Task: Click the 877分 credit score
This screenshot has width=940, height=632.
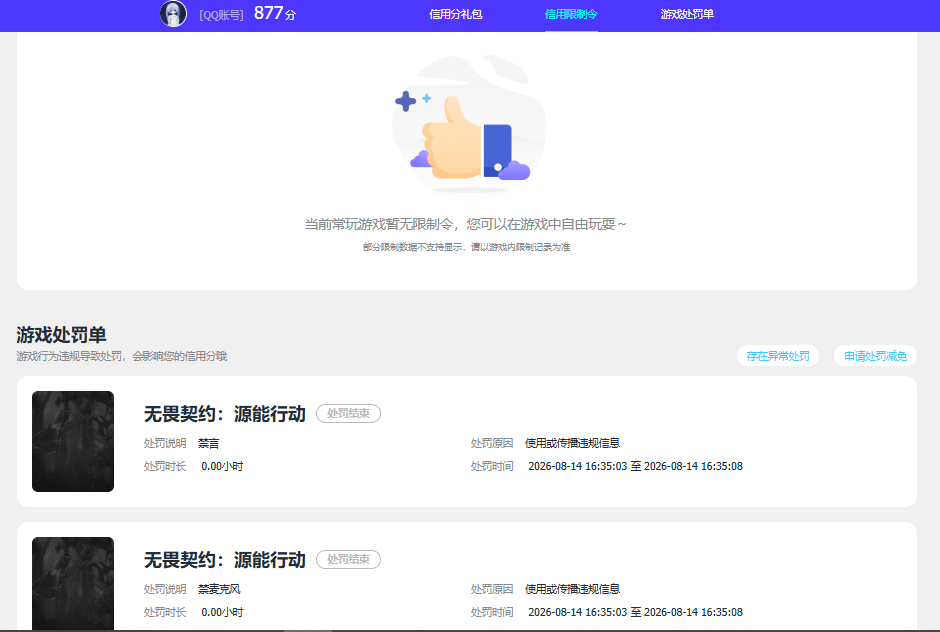Action: (x=275, y=13)
